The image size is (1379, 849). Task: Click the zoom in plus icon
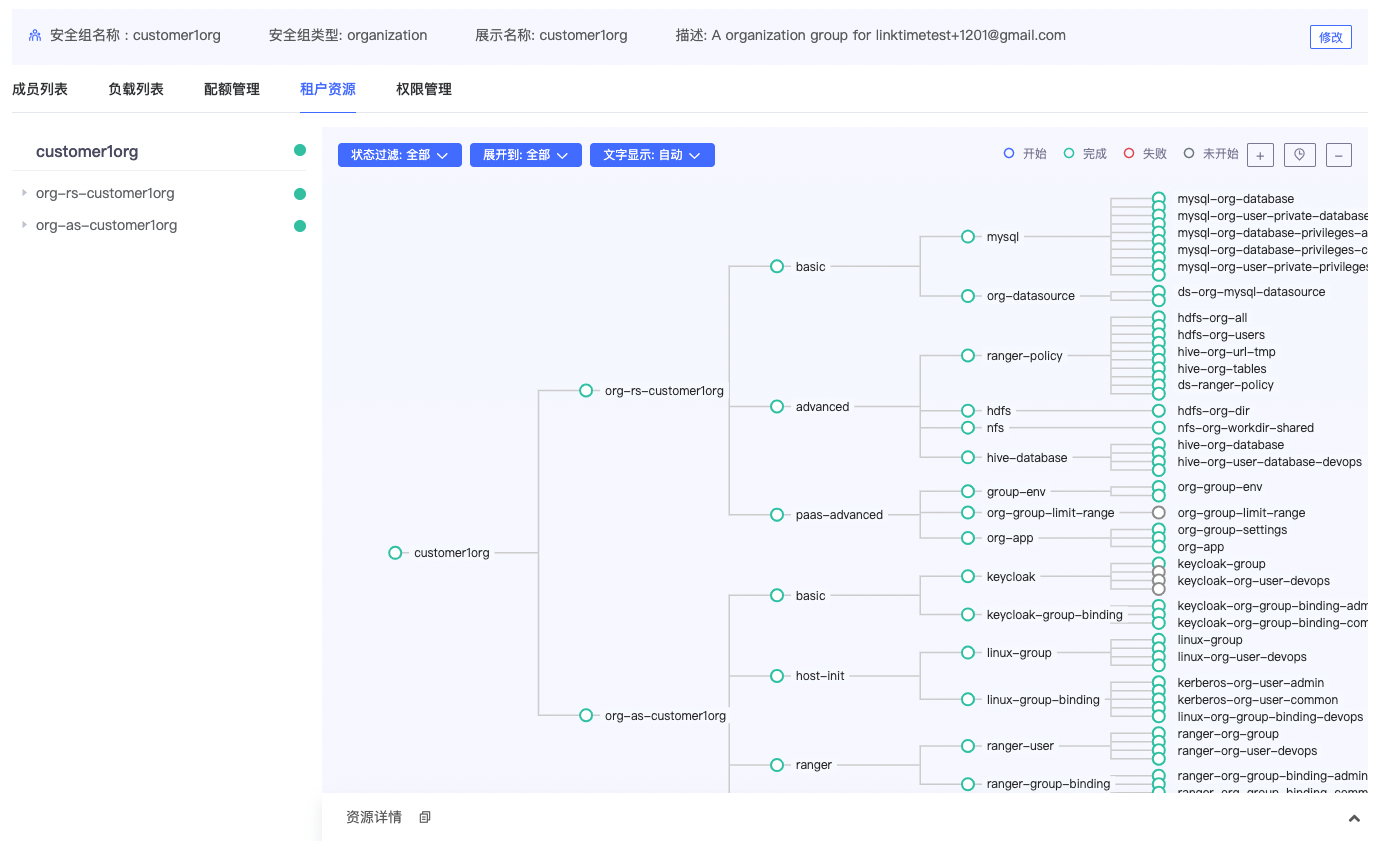click(x=1260, y=155)
